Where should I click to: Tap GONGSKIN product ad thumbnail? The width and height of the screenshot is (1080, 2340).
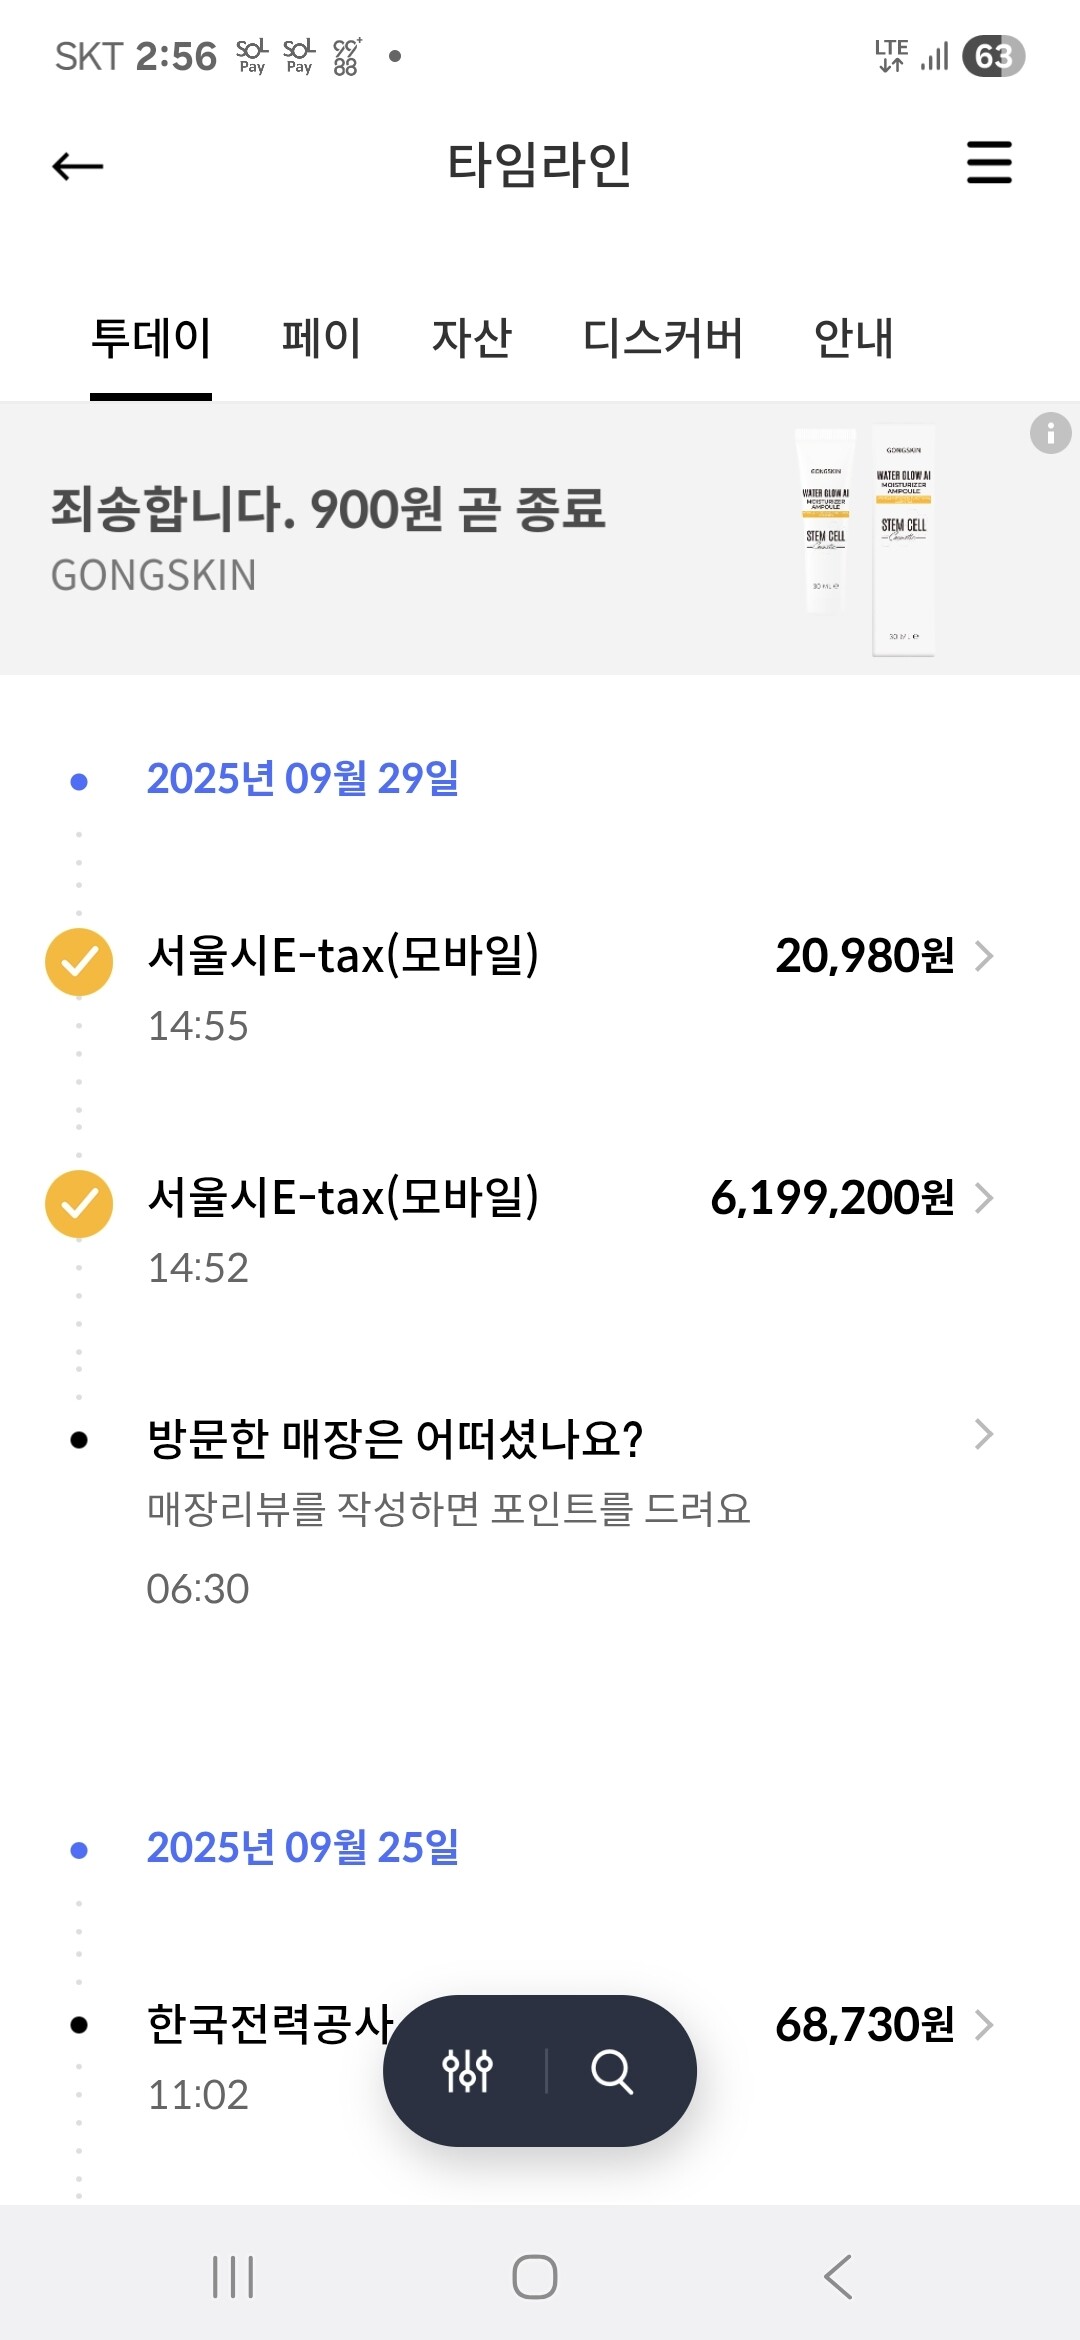[866, 540]
